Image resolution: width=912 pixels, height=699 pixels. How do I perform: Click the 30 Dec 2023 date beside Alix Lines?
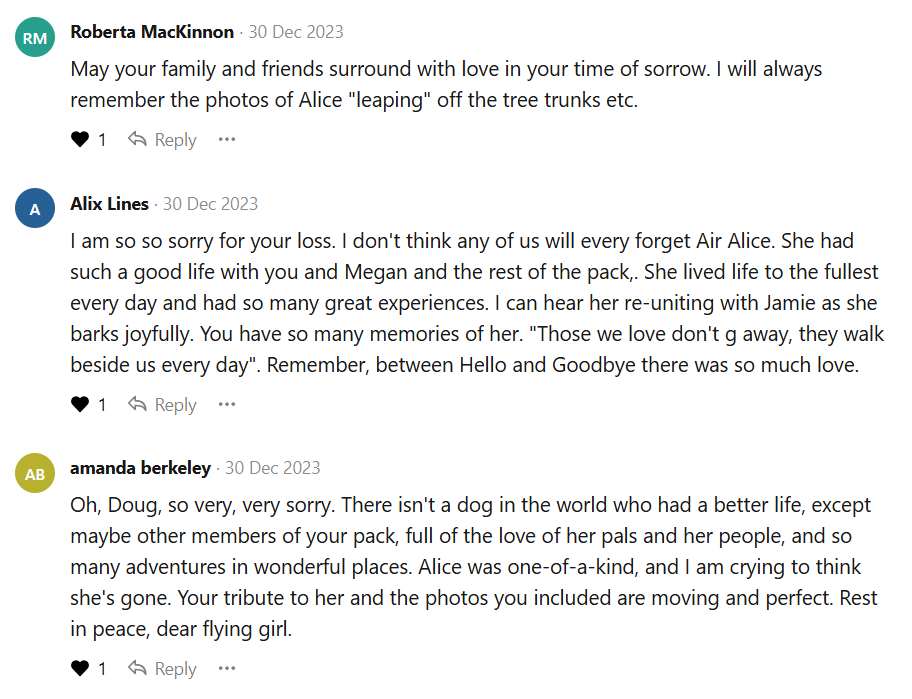pyautogui.click(x=211, y=204)
